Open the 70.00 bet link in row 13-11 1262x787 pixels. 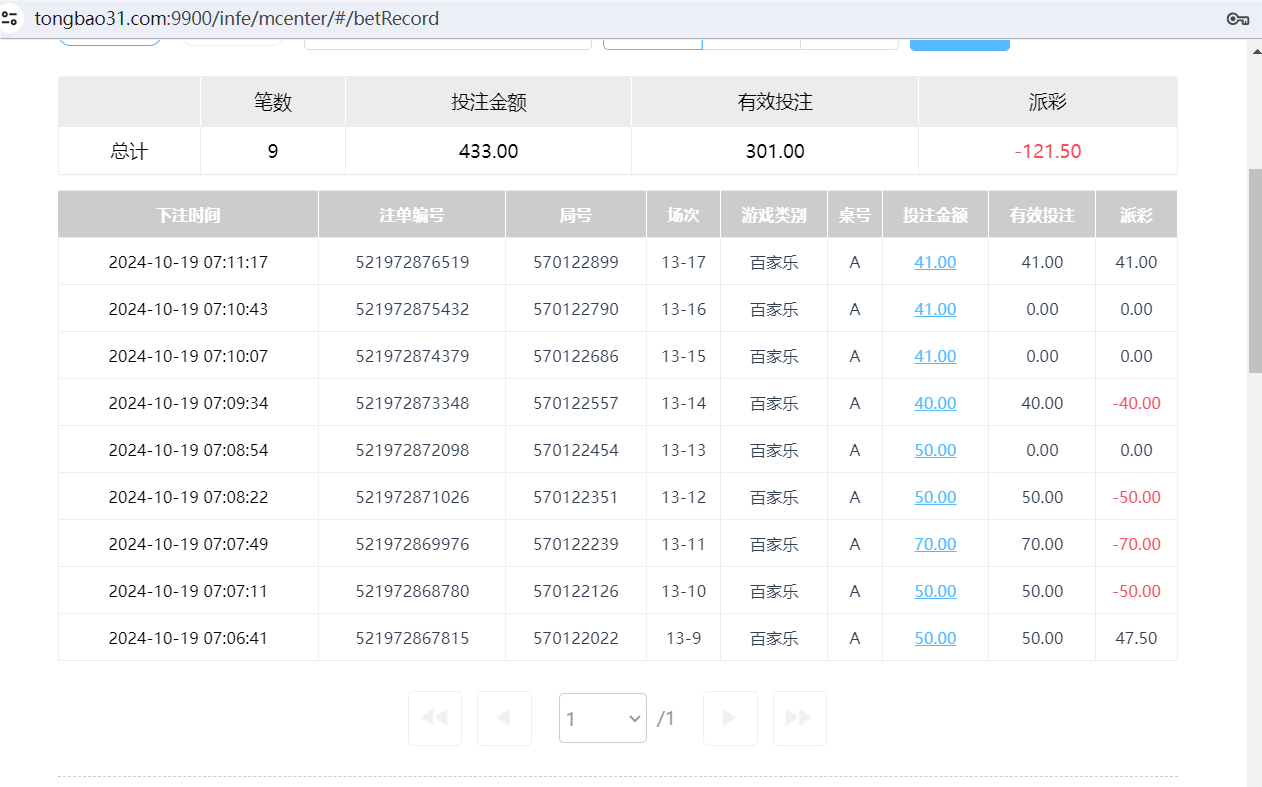[934, 543]
